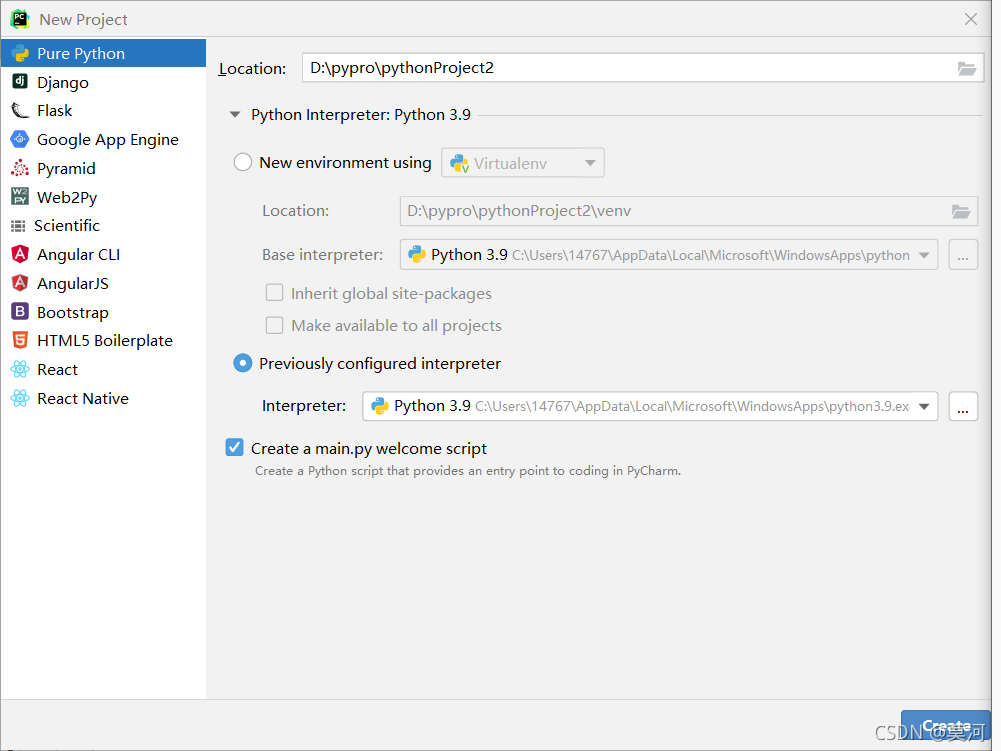The image size is (1001, 751).
Task: Click the Pure Python icon in the project list
Action: click(20, 54)
